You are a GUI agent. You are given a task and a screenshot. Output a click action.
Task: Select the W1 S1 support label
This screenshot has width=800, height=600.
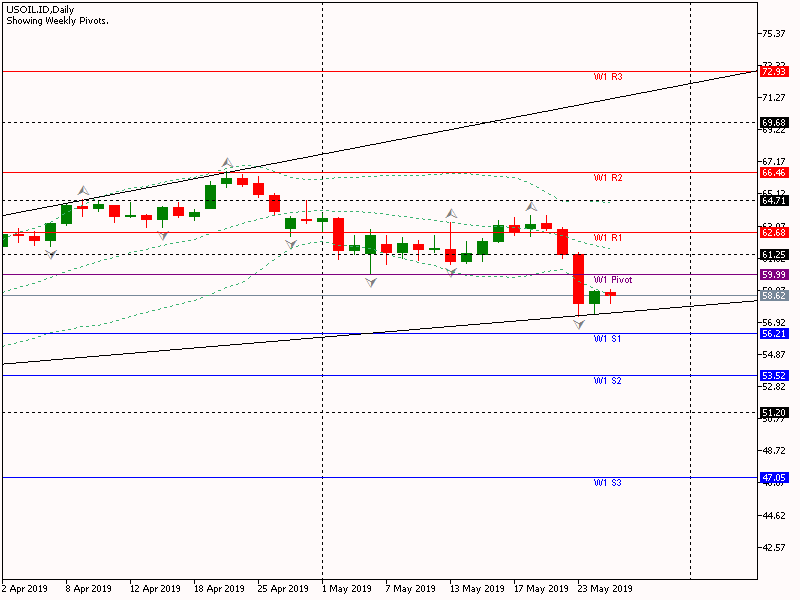[x=608, y=339]
